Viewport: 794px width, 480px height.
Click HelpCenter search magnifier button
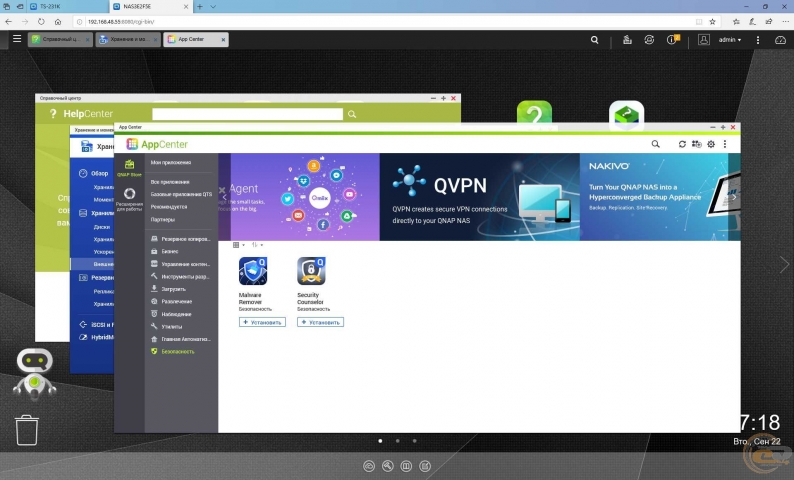click(352, 114)
